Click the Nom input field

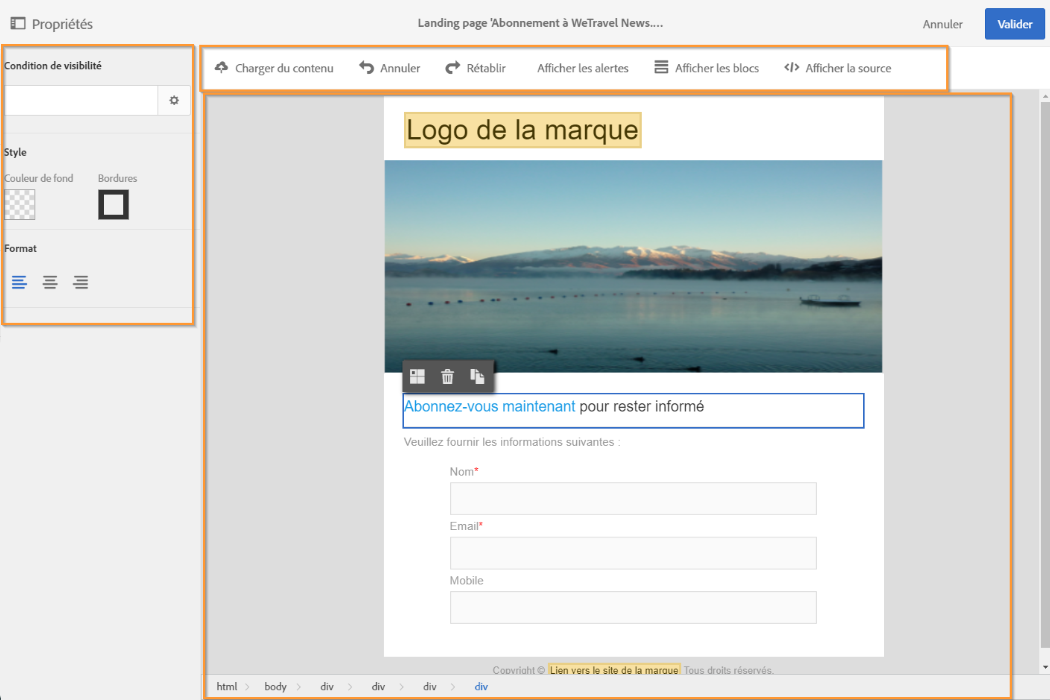(x=633, y=498)
